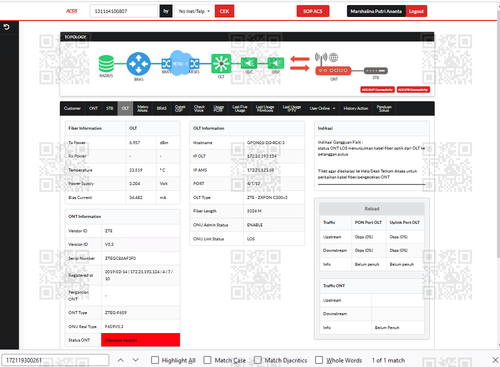
Task: Open the Metro Akses tab
Action: (142, 108)
